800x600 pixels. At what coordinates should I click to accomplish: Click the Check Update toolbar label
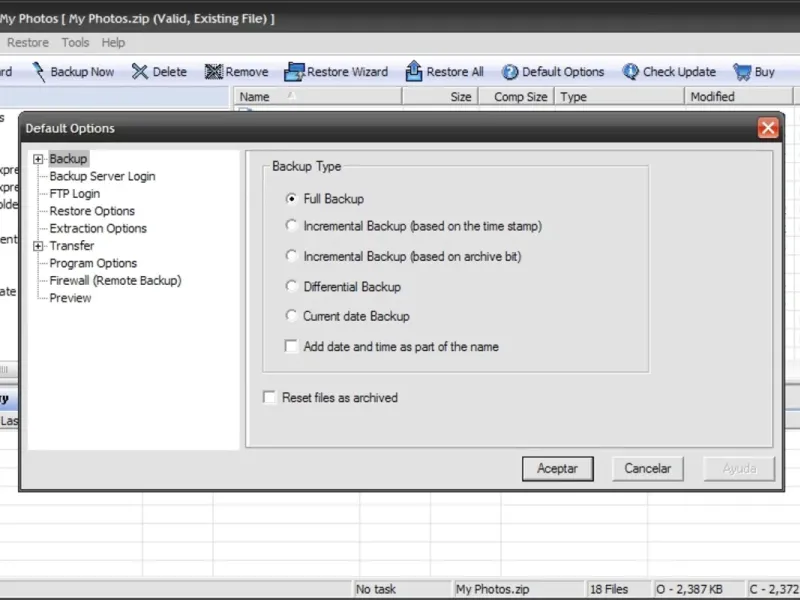pos(679,72)
